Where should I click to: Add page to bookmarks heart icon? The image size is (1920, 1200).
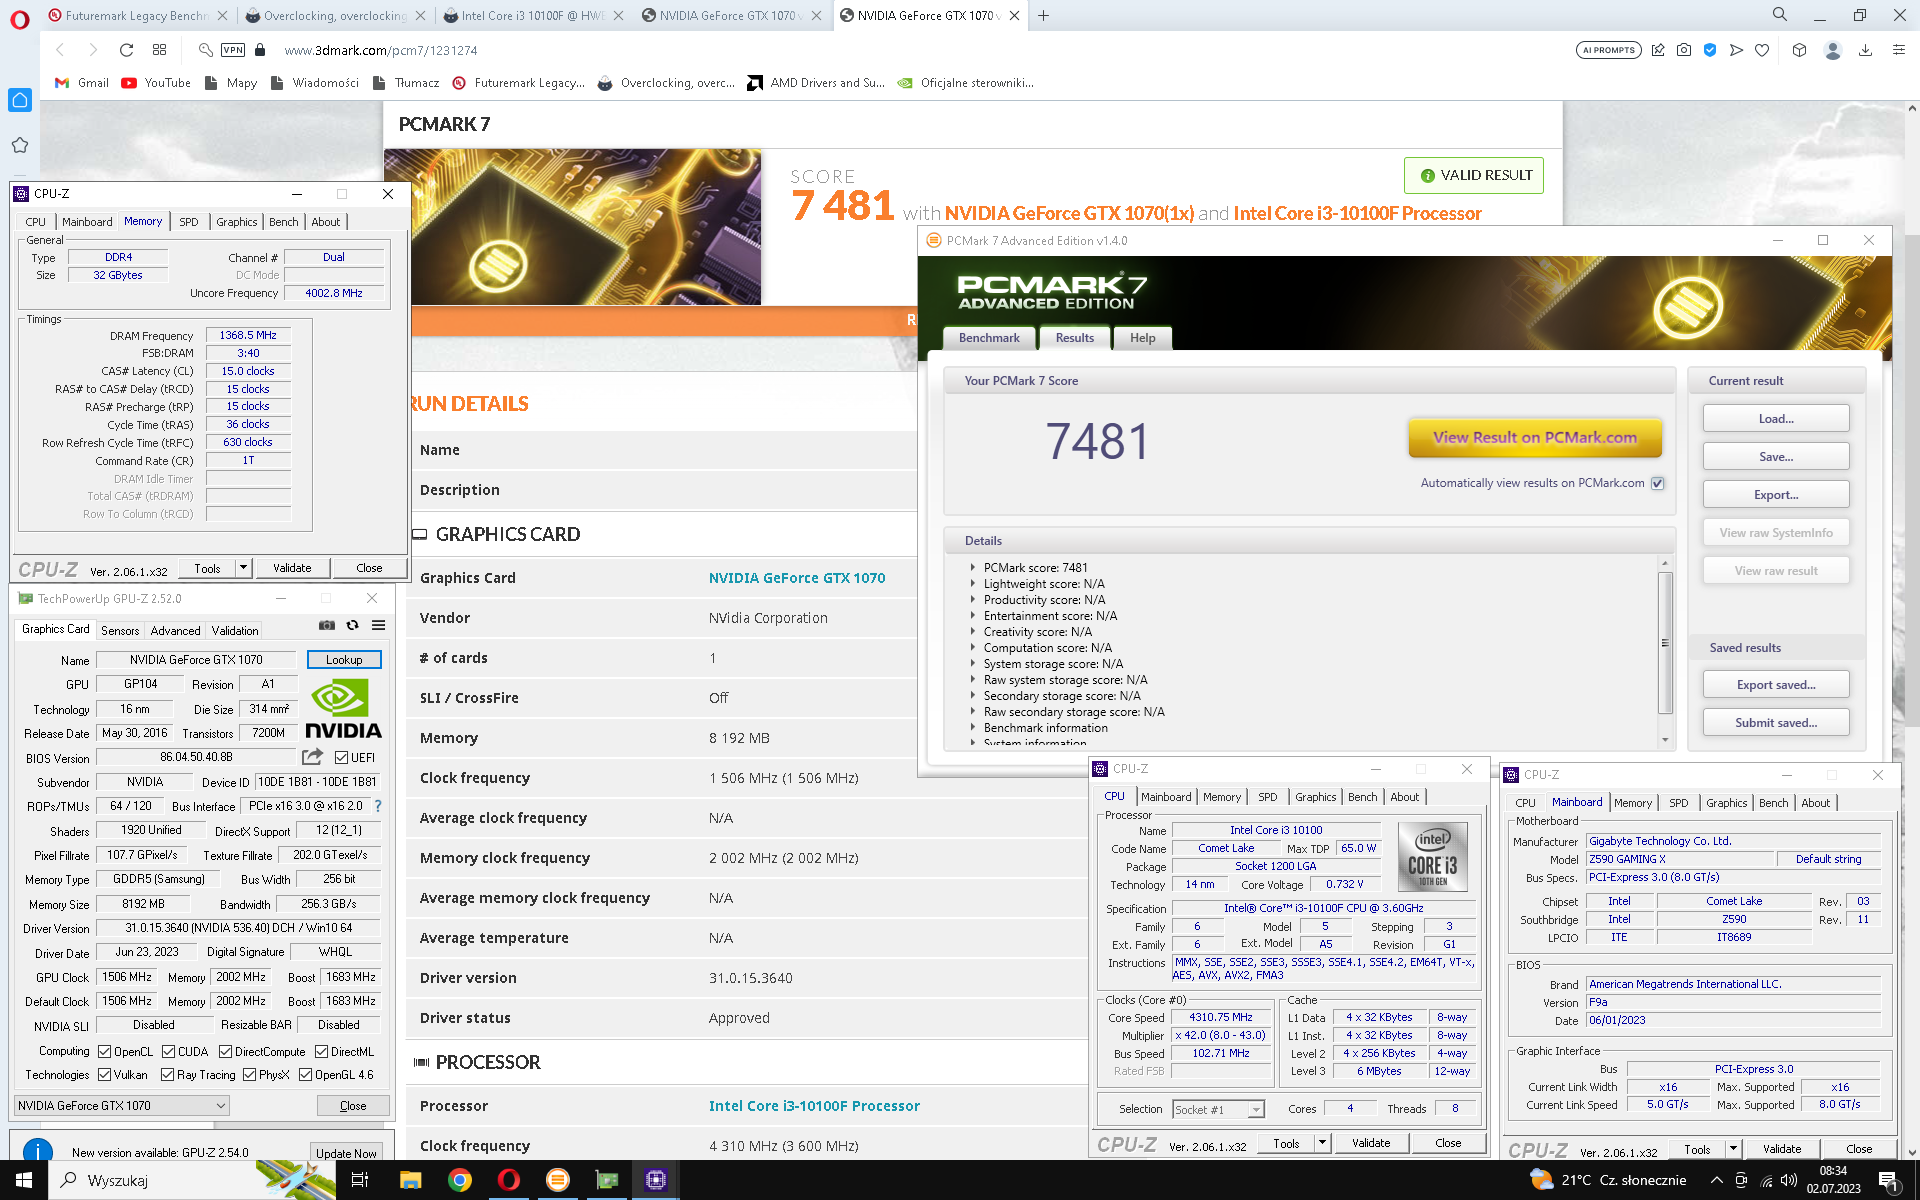point(1762,50)
